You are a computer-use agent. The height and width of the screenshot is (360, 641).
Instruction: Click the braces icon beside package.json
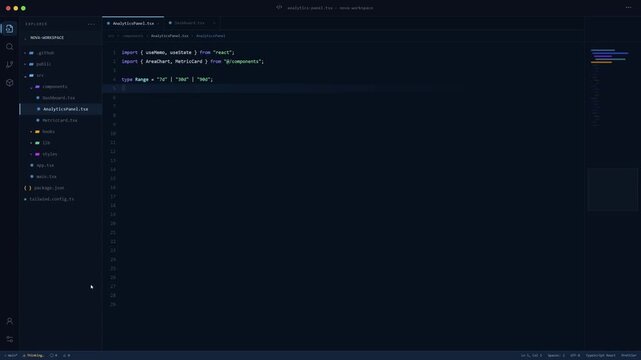(x=27, y=188)
